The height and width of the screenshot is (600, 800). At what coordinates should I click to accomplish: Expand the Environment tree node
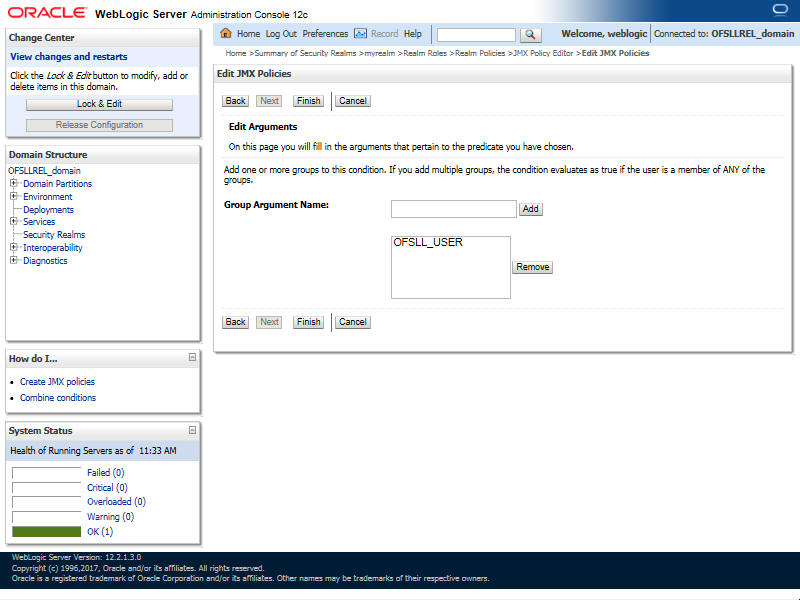tap(14, 196)
